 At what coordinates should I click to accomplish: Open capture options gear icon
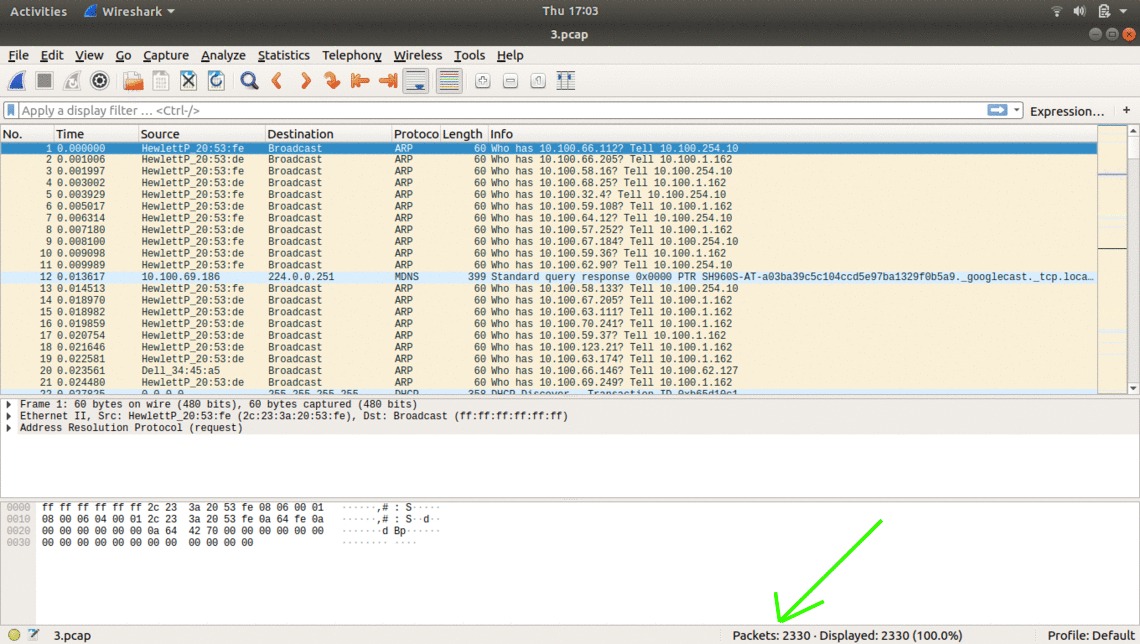coord(100,81)
